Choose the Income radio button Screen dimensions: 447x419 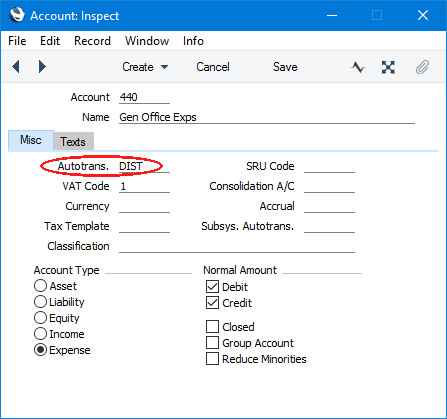[x=40, y=334]
